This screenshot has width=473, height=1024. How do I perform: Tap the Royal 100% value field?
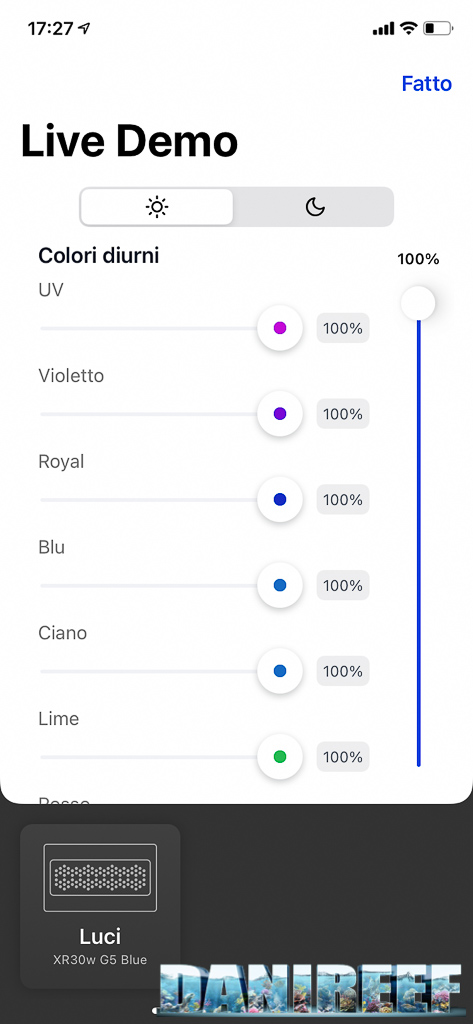[343, 500]
